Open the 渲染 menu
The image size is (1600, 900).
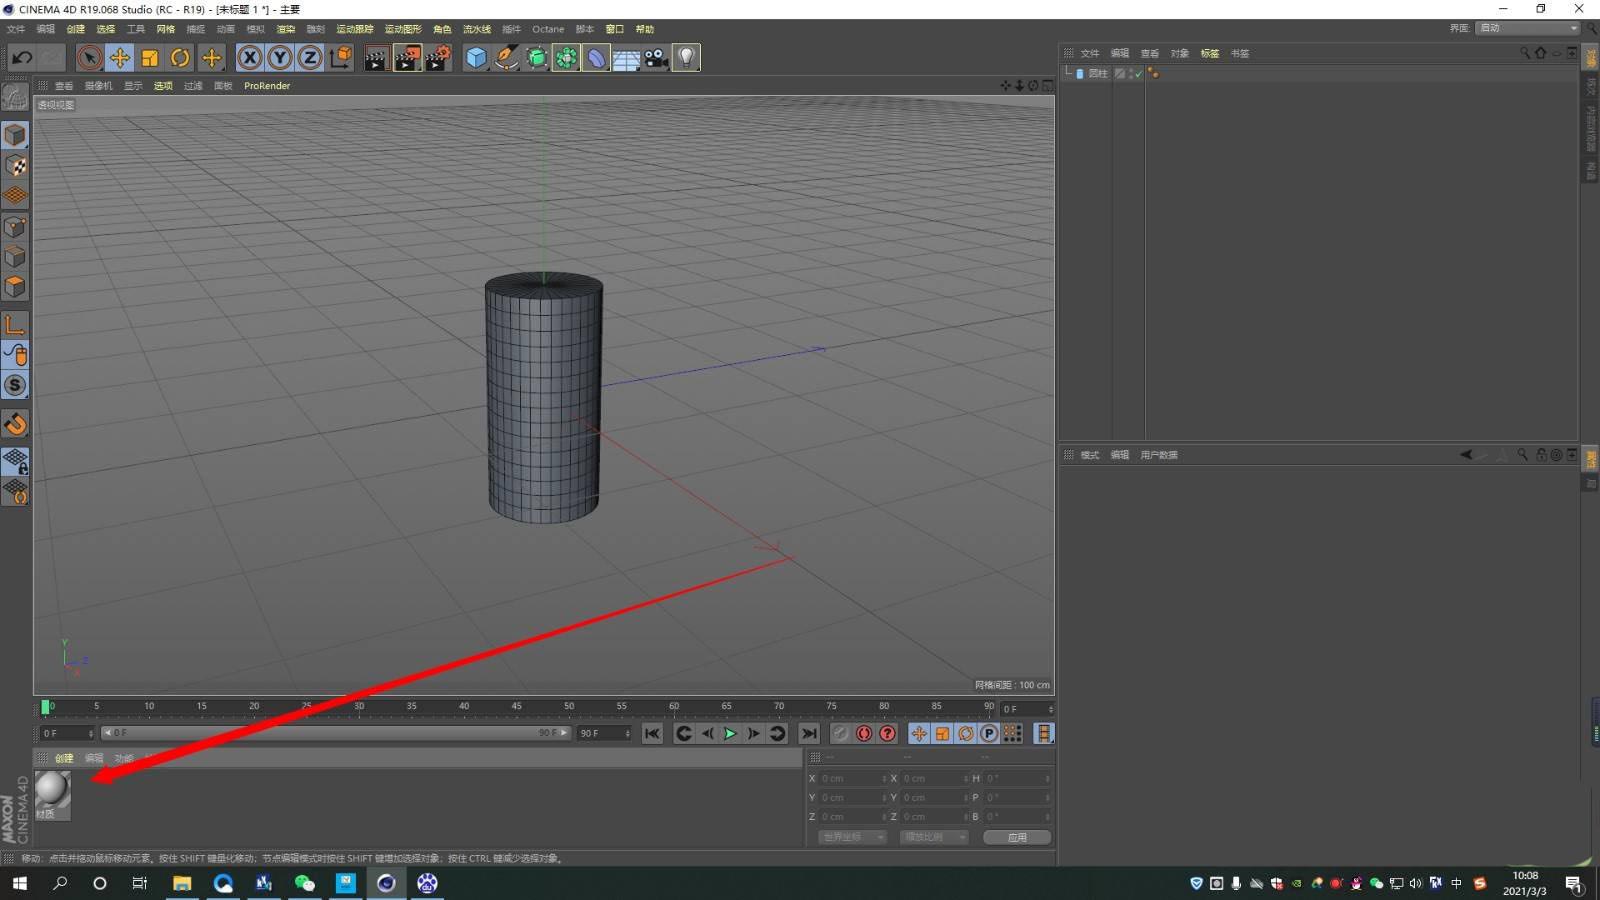coord(285,29)
